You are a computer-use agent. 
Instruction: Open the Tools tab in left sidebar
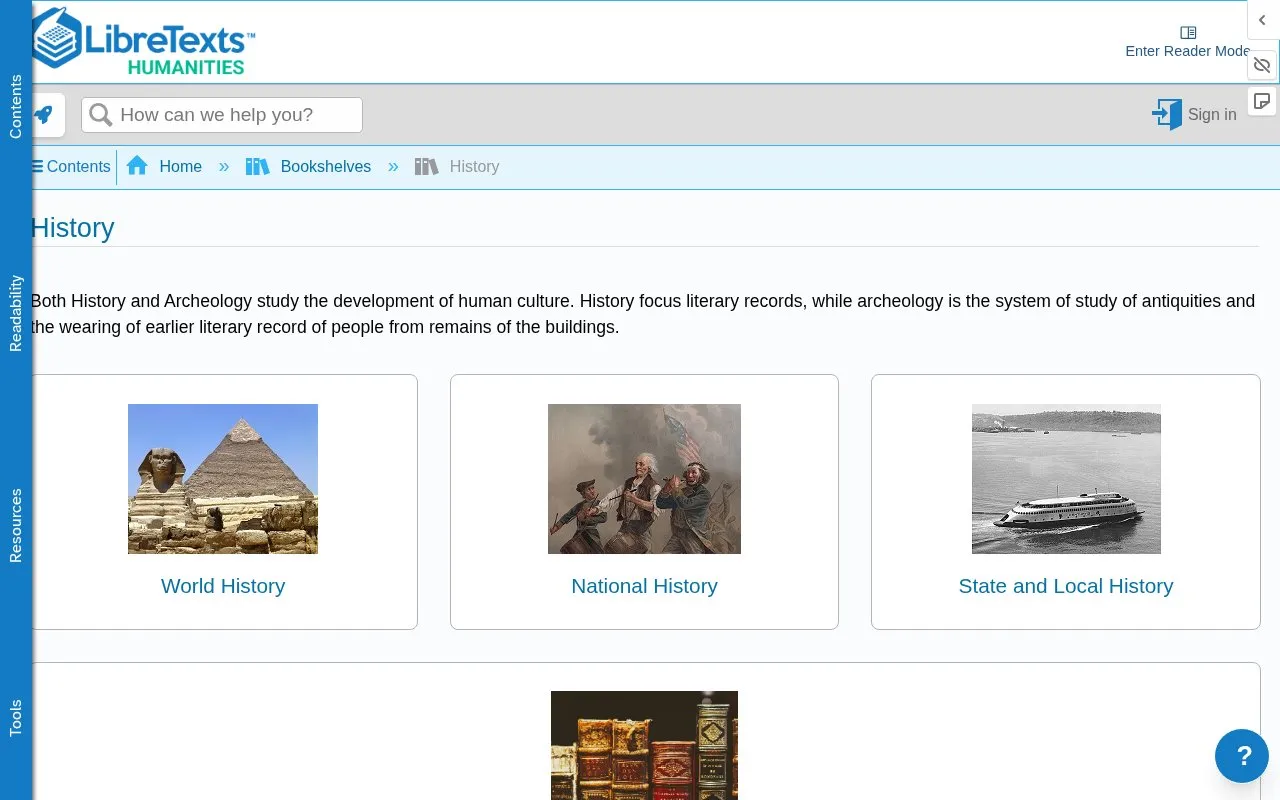coord(15,718)
